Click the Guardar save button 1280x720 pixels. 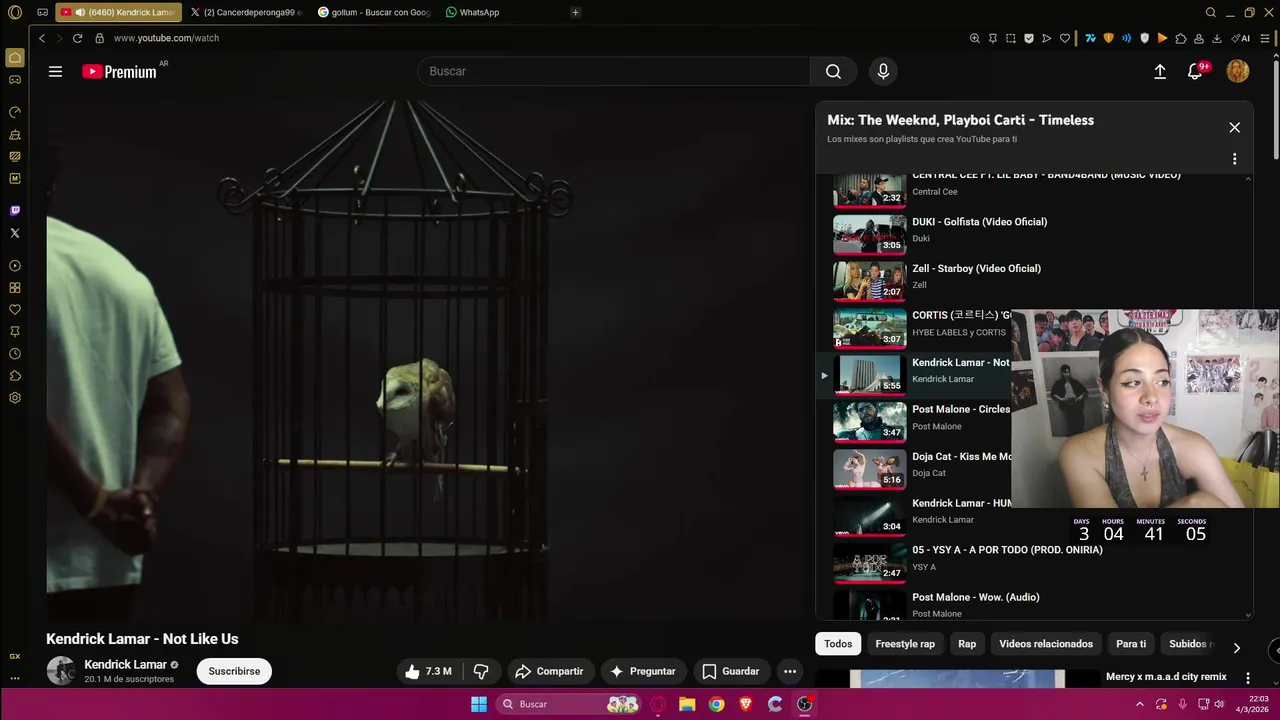click(x=730, y=671)
